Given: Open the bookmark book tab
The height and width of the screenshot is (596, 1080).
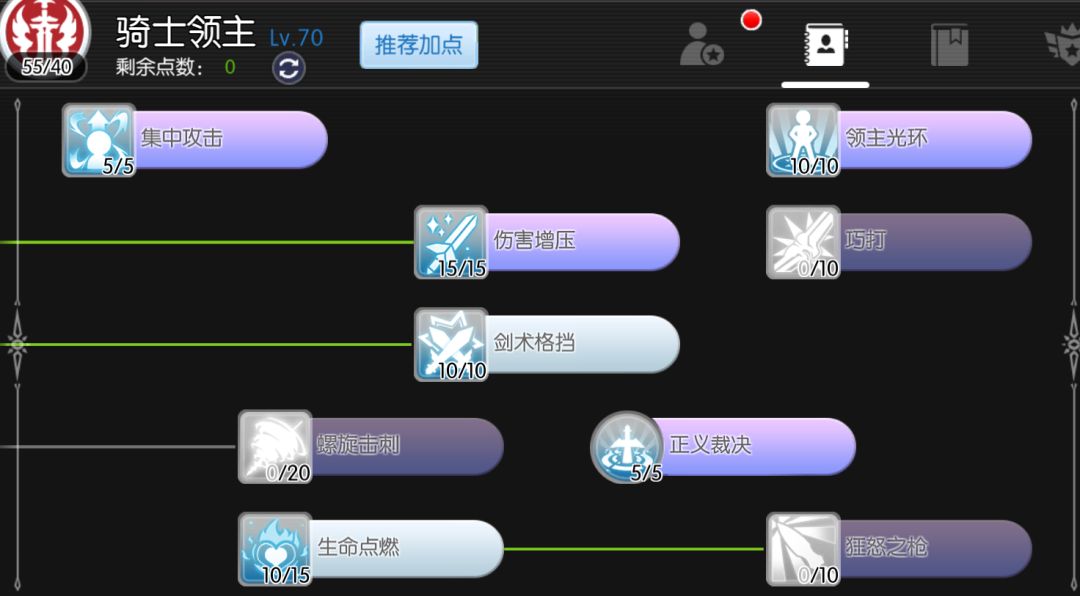Looking at the screenshot, I should pos(950,45).
